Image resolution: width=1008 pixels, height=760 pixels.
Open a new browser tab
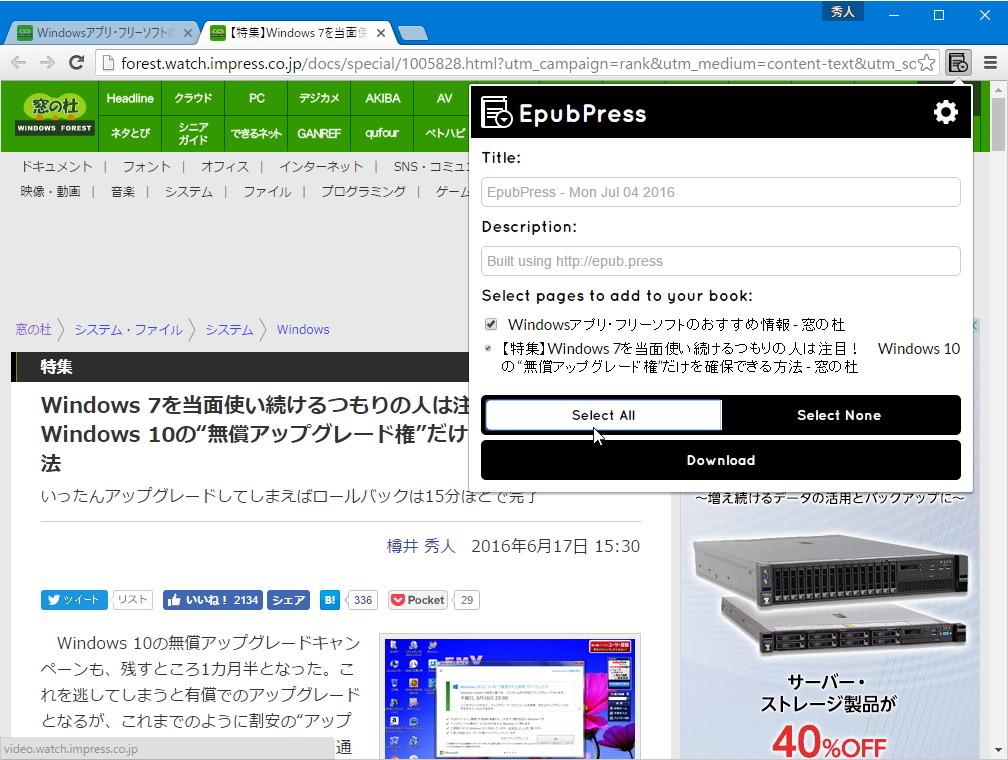[412, 33]
